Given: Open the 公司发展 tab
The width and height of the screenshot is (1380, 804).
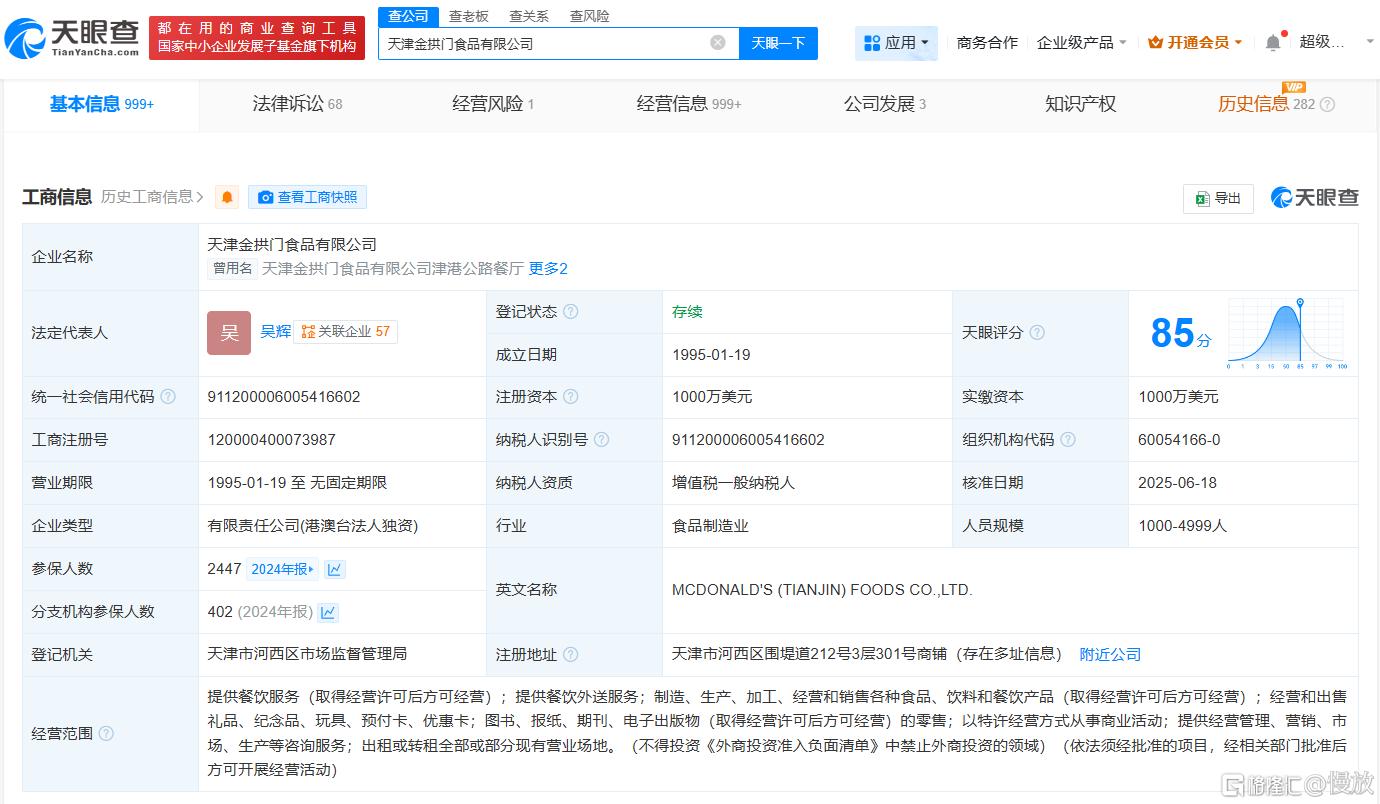Looking at the screenshot, I should tap(885, 104).
